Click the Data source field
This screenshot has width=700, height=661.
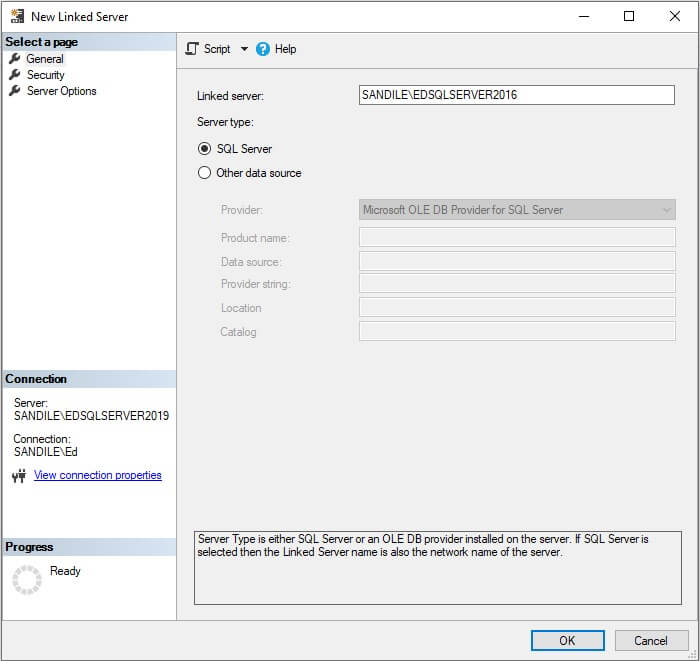click(x=517, y=262)
